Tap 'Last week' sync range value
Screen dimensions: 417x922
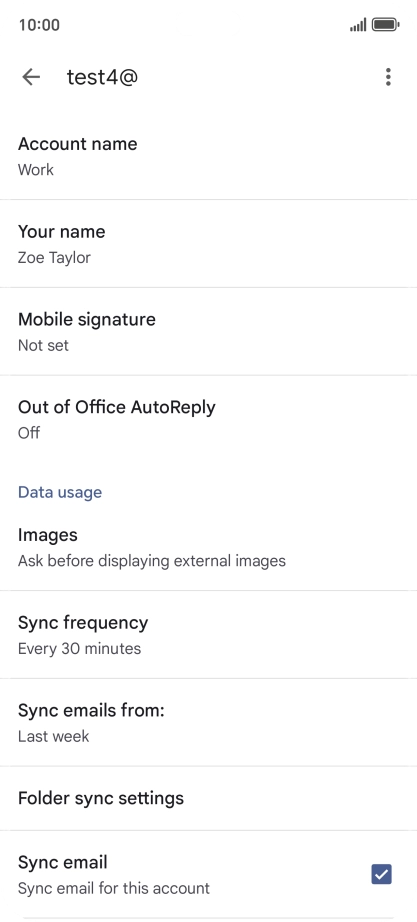(54, 736)
